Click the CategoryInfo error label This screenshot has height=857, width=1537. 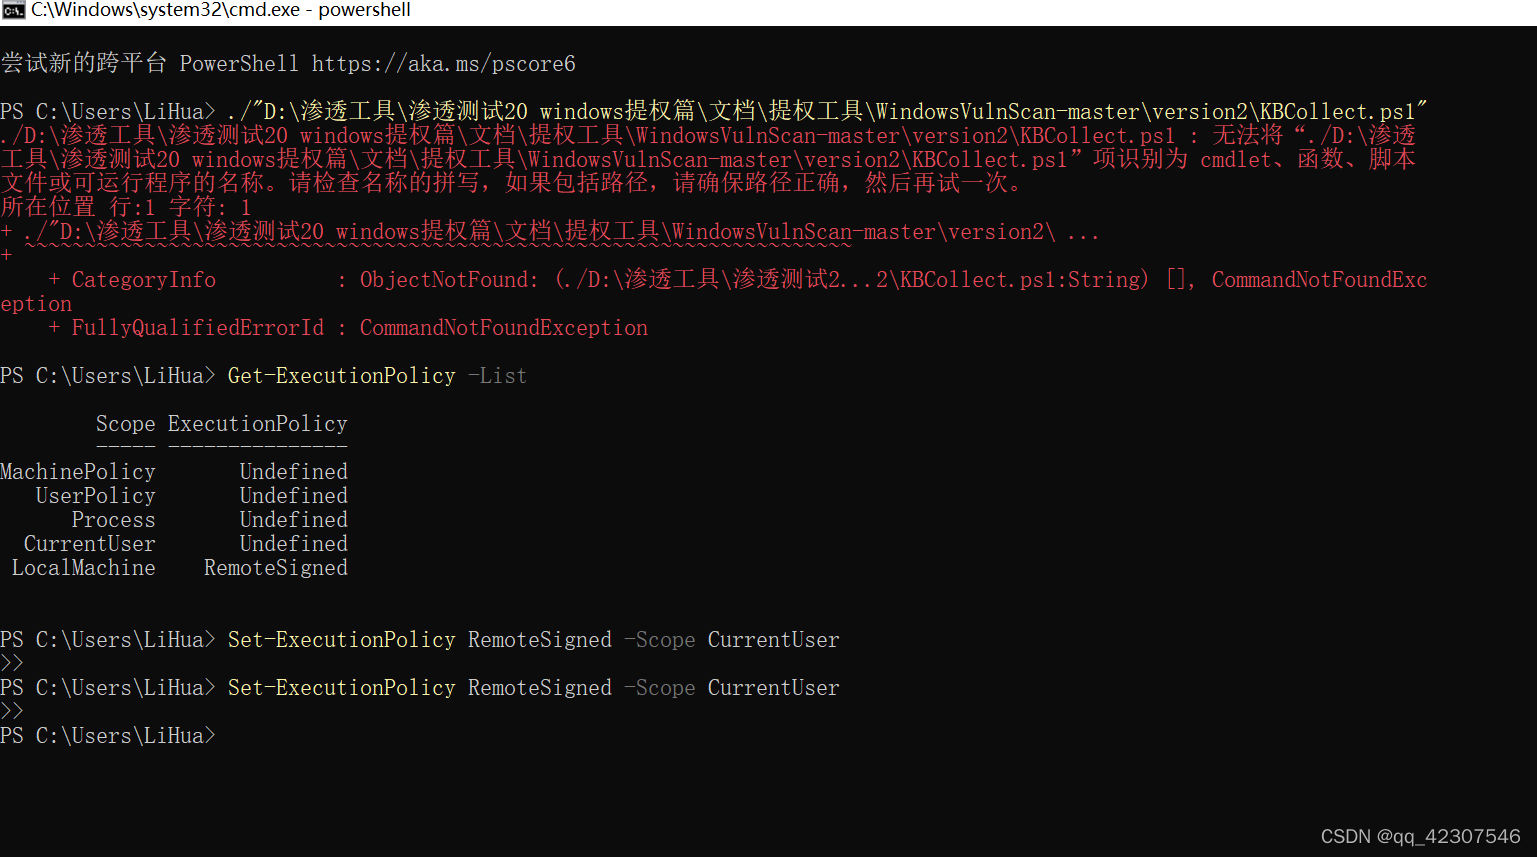pos(143,280)
